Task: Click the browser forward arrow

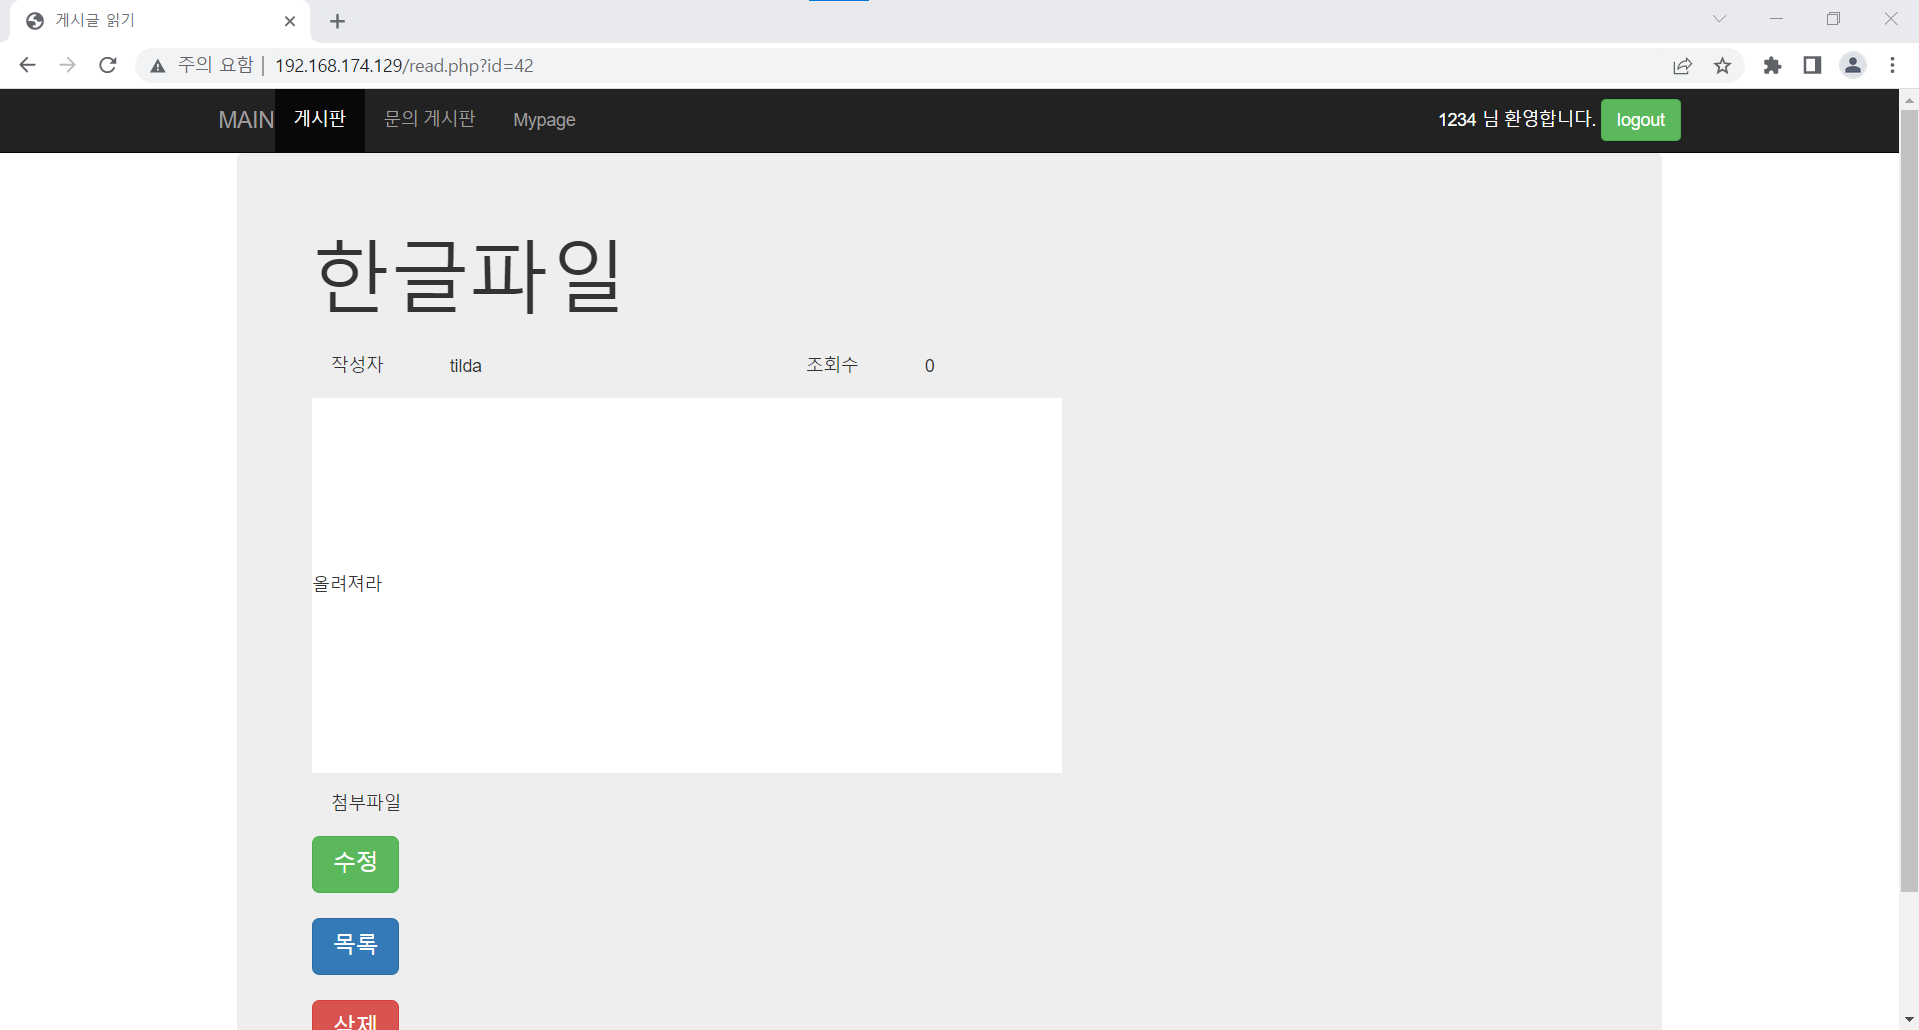Action: (67, 65)
